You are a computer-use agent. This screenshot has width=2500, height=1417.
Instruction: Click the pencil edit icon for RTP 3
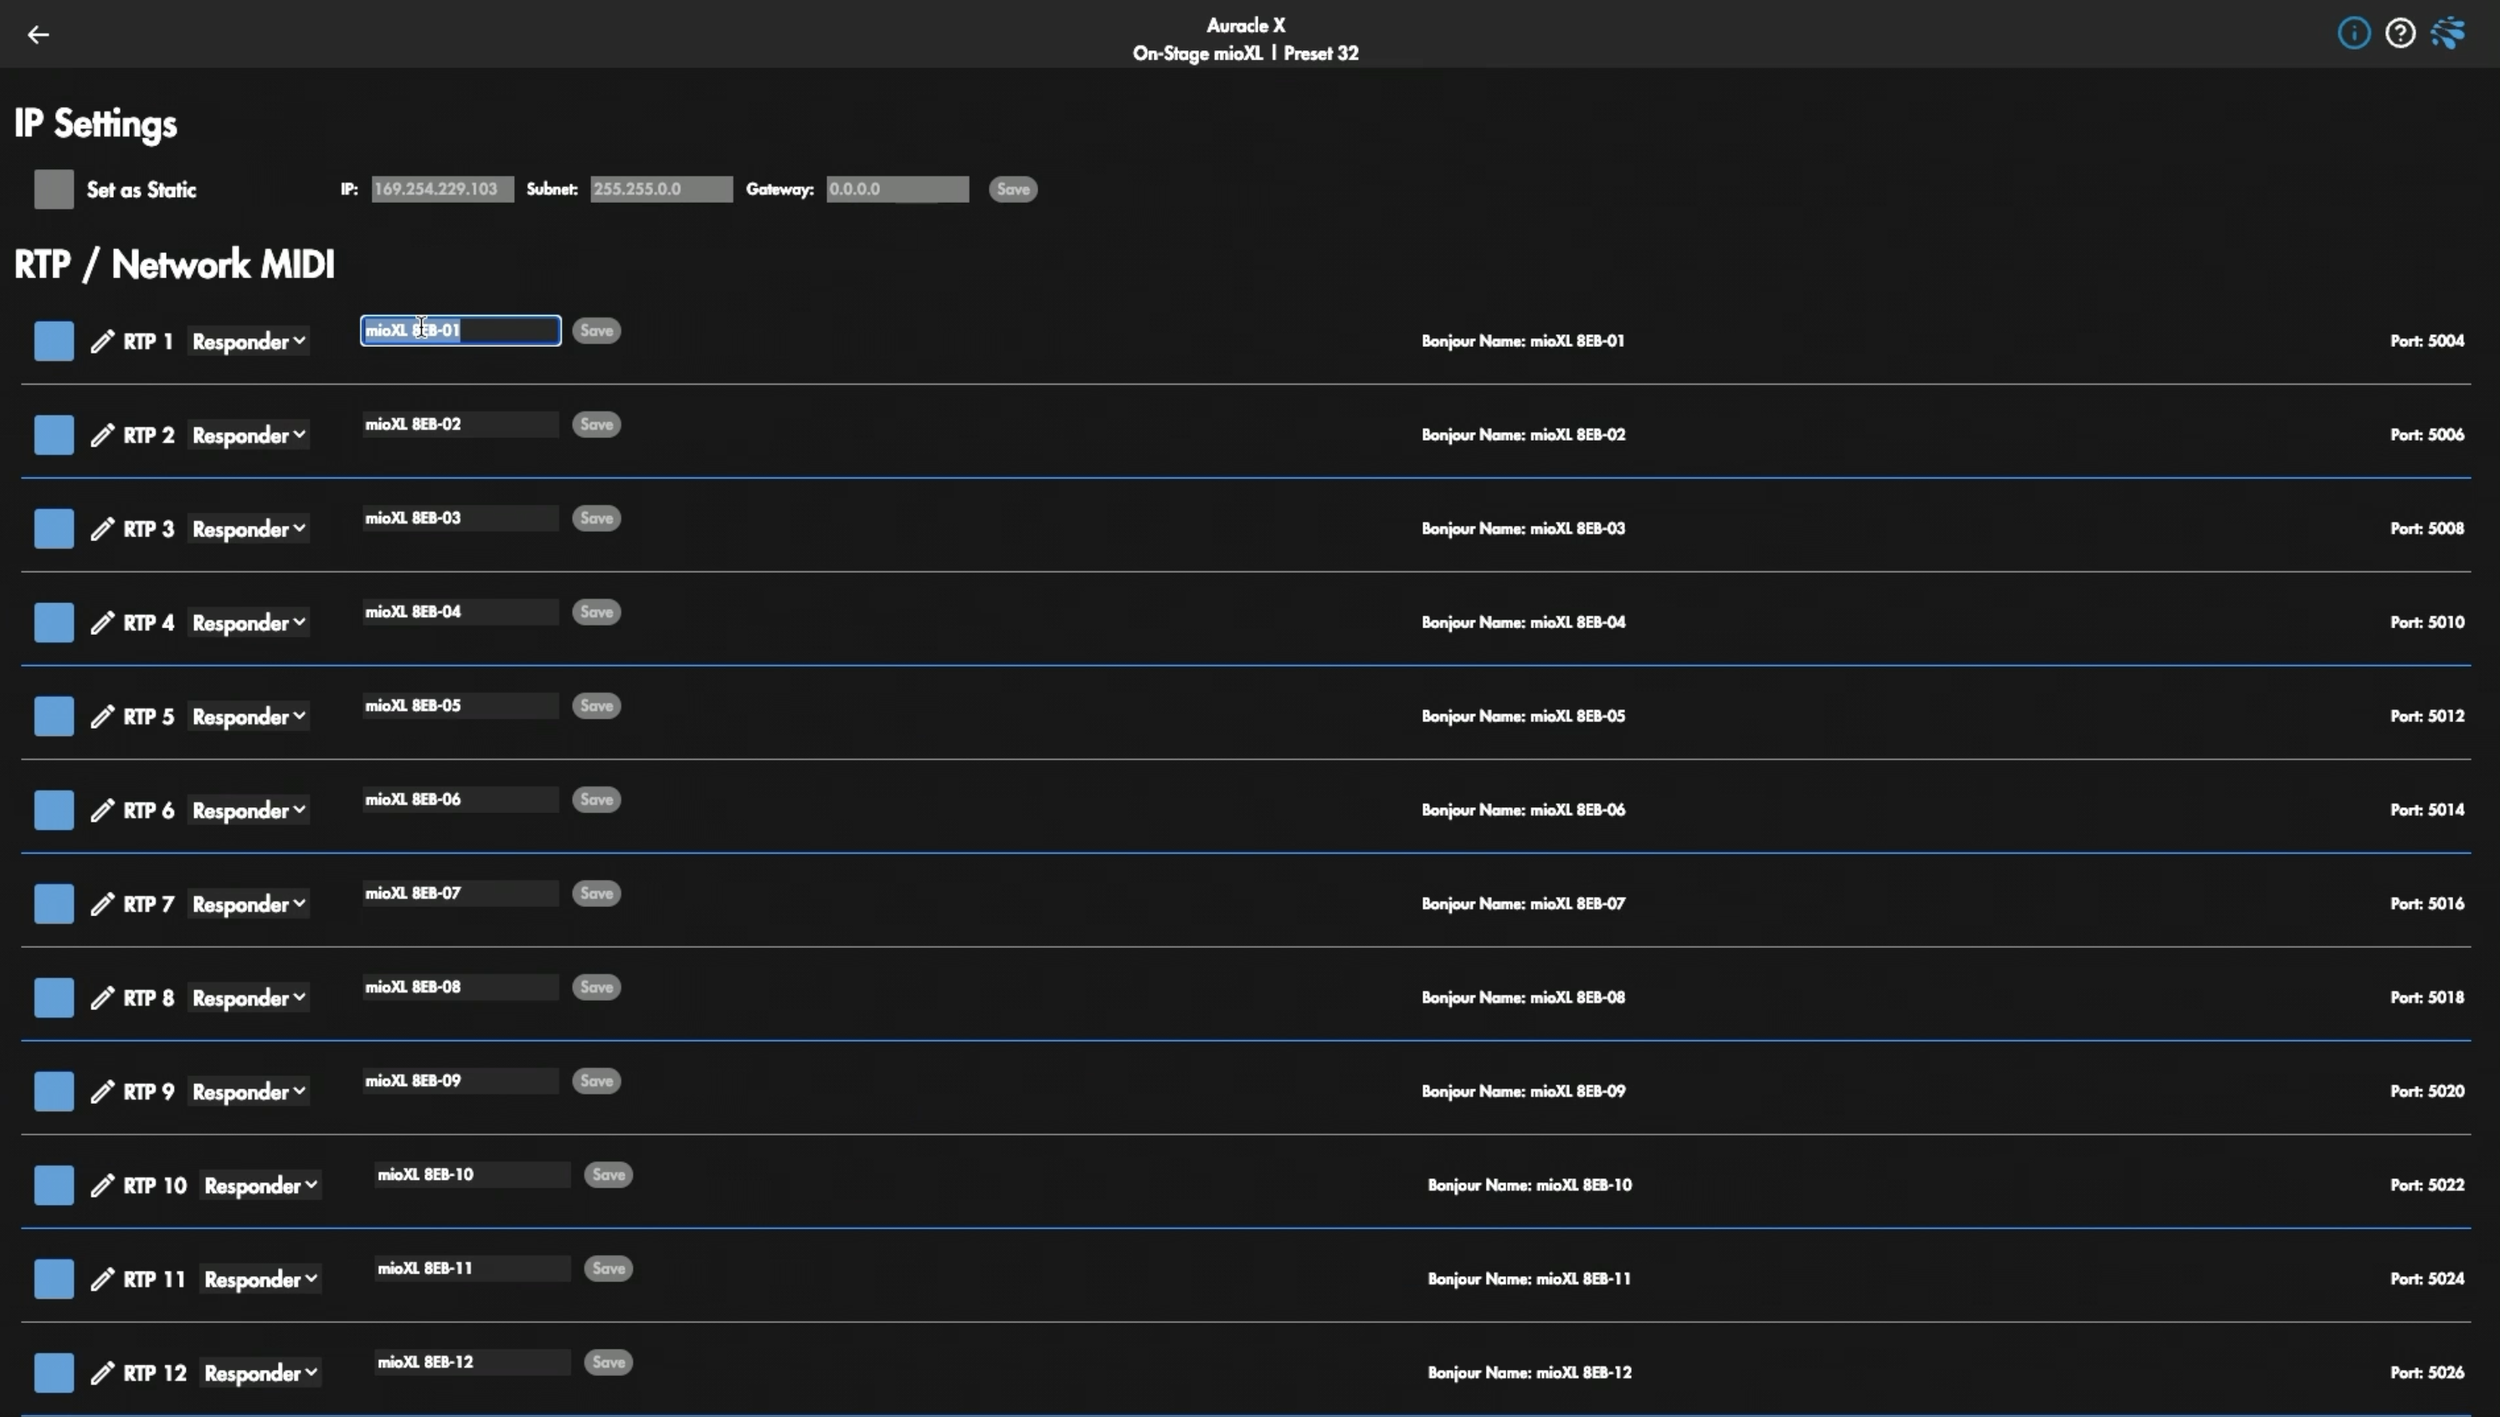(x=102, y=529)
